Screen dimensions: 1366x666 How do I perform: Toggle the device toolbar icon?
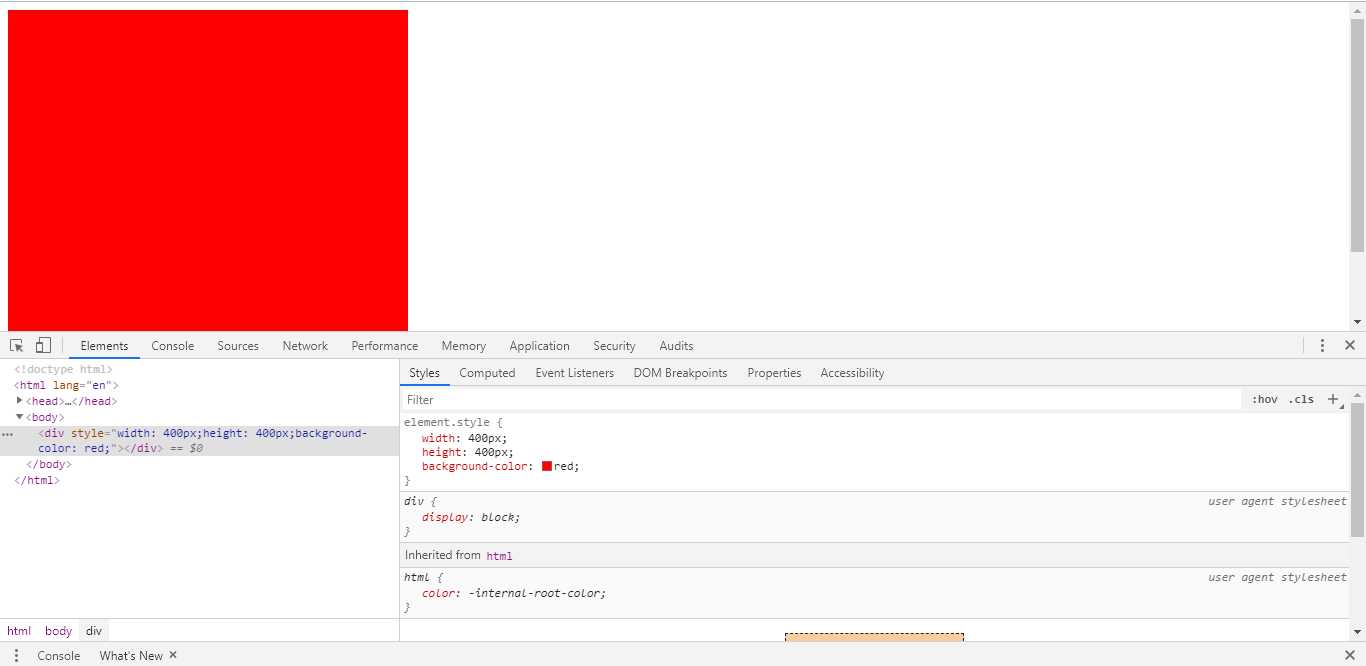click(43, 345)
